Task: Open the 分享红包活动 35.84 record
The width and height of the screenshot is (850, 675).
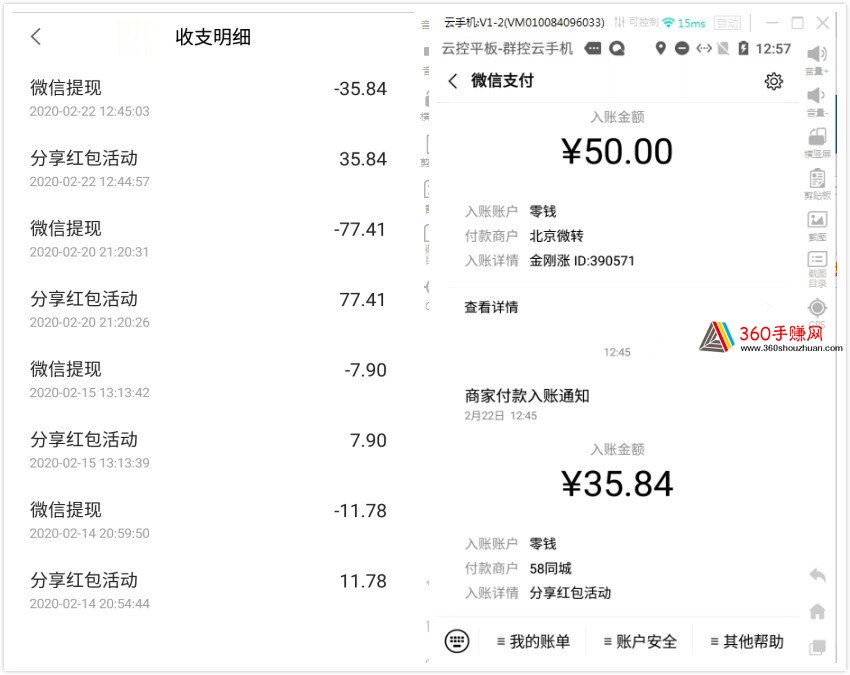Action: (209, 169)
